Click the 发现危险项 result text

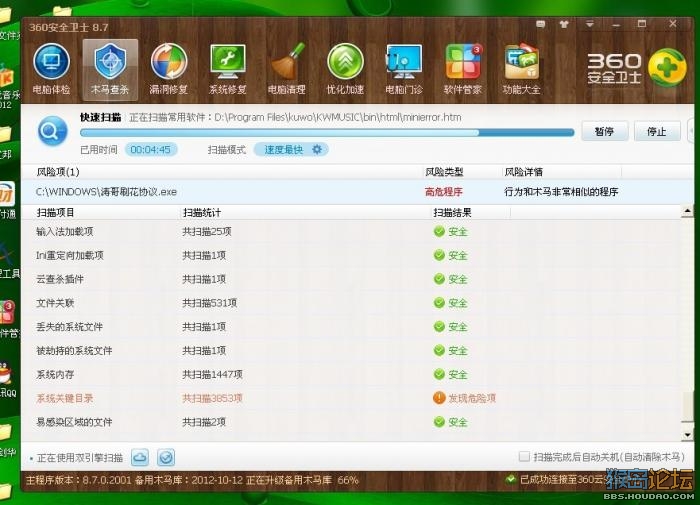pyautogui.click(x=472, y=398)
